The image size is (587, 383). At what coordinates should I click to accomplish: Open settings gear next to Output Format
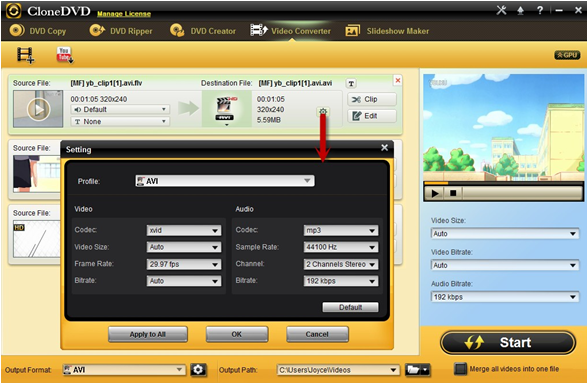coord(198,370)
